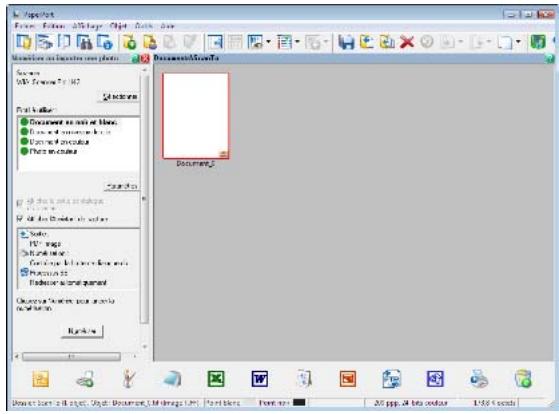
Task: Click the page layout toolbar icon
Action: [x=215, y=42]
